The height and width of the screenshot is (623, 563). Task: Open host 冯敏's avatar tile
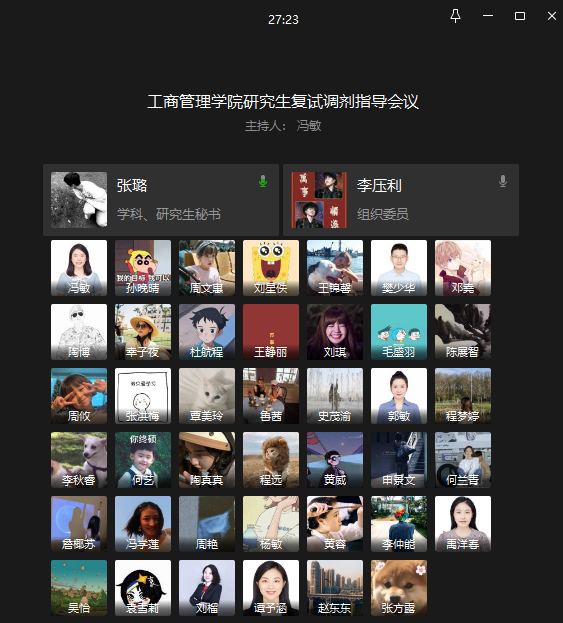[79, 268]
